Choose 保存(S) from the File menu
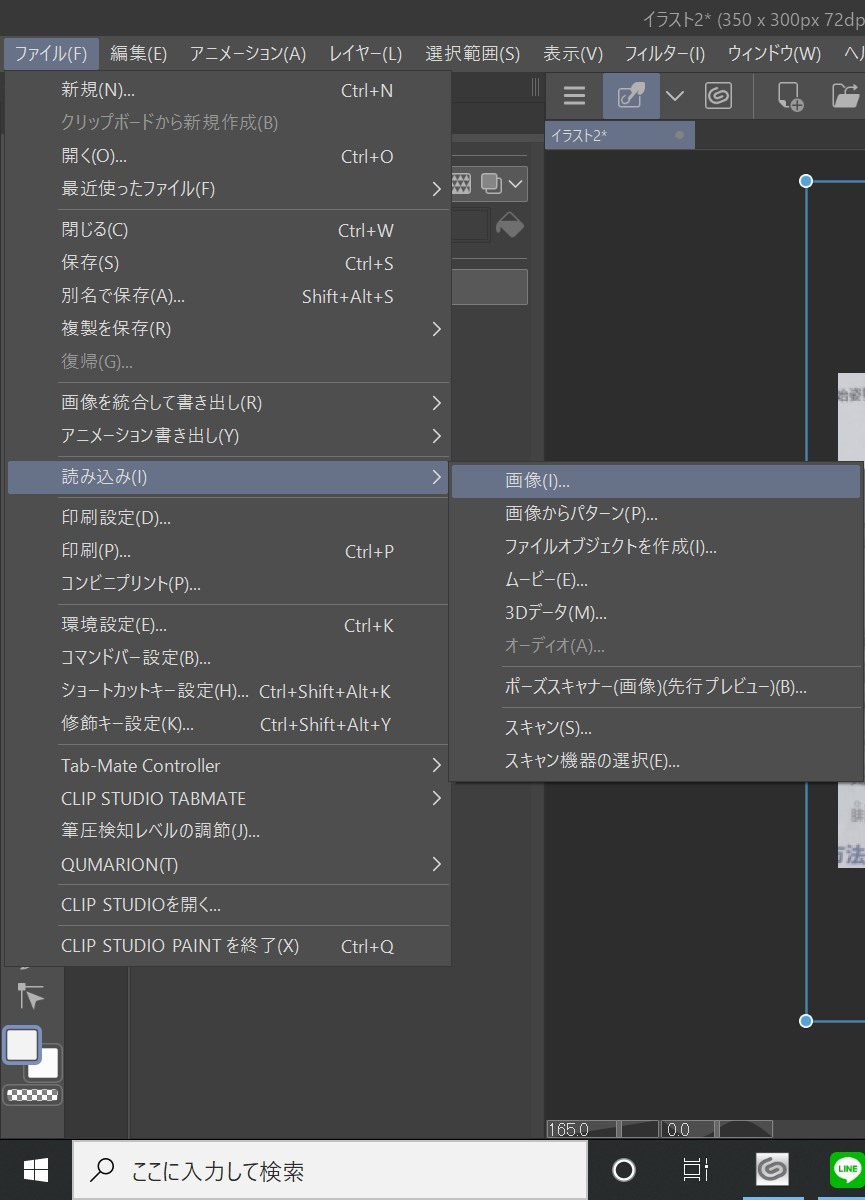 coord(228,264)
